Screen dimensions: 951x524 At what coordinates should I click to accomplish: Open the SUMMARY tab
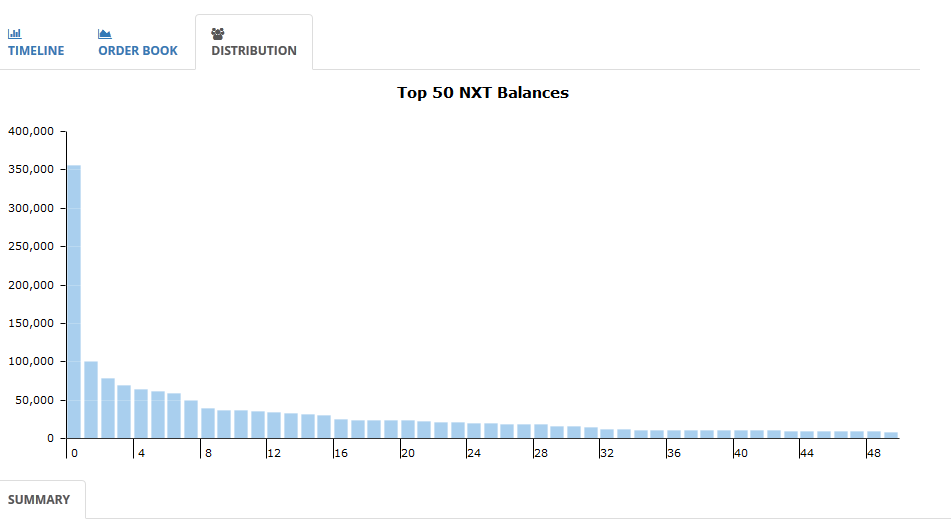[x=39, y=500]
